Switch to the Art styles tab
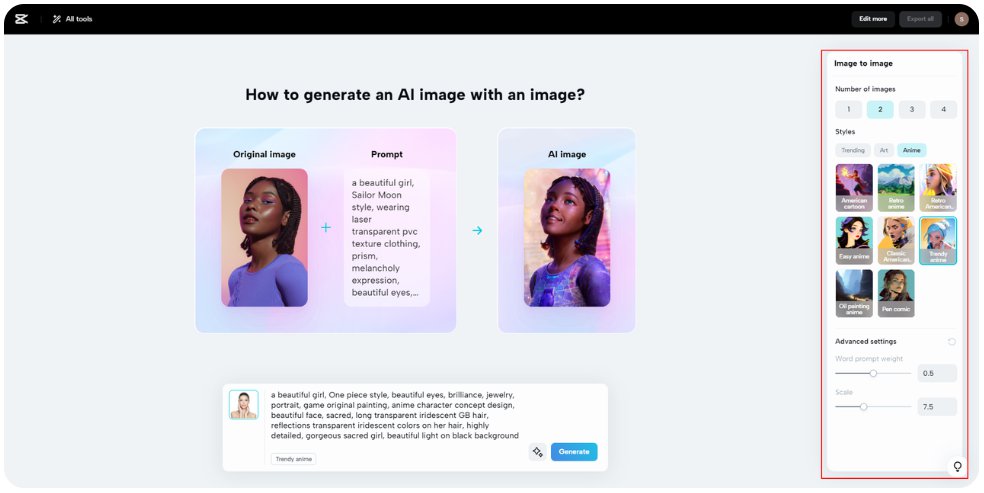This screenshot has height=493, width=984. (x=884, y=150)
